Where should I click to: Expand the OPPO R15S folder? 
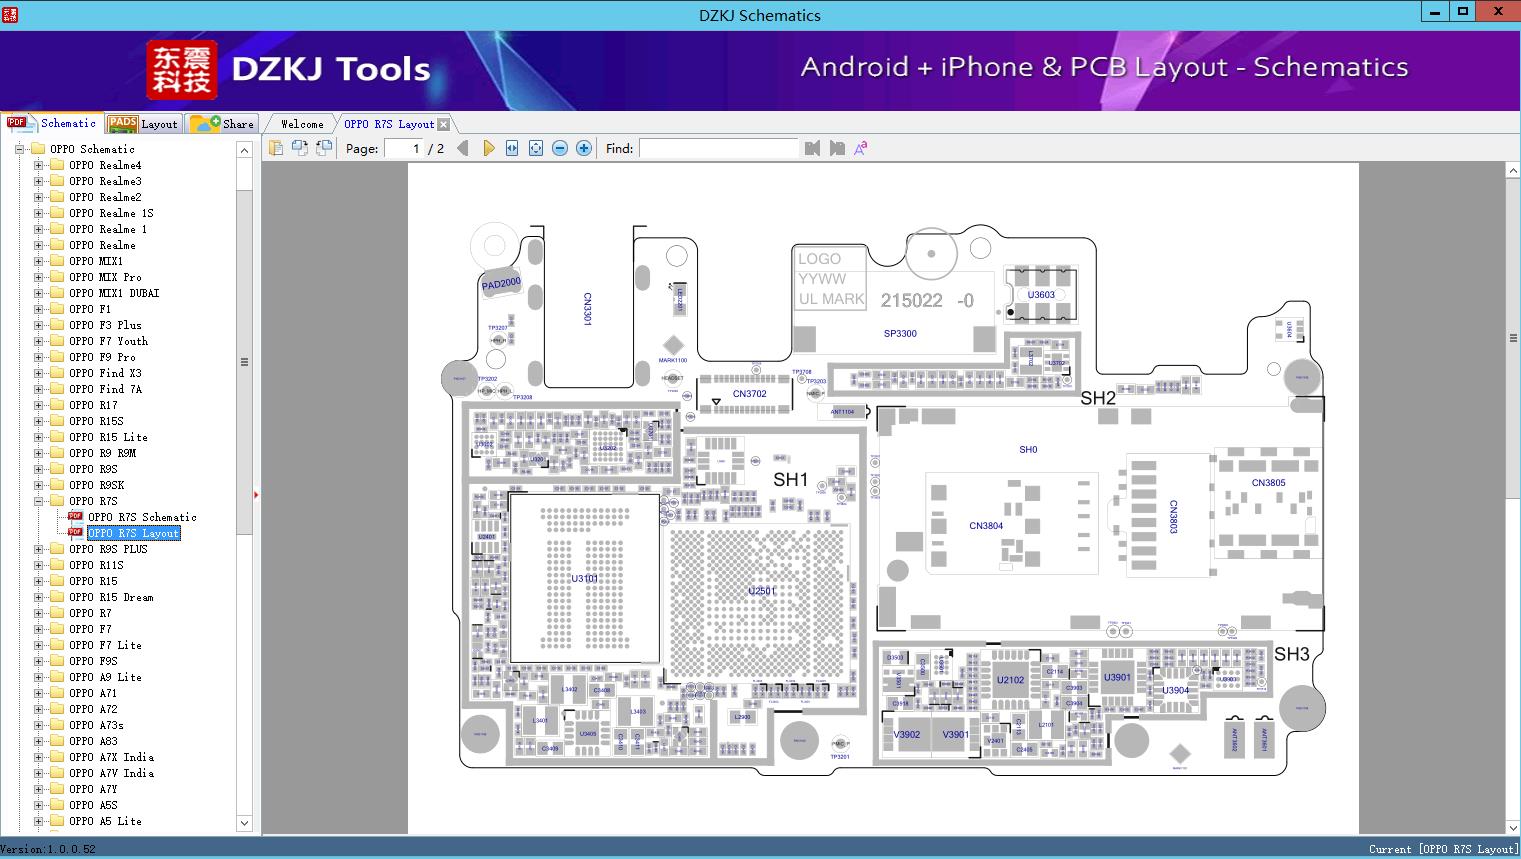click(x=38, y=421)
